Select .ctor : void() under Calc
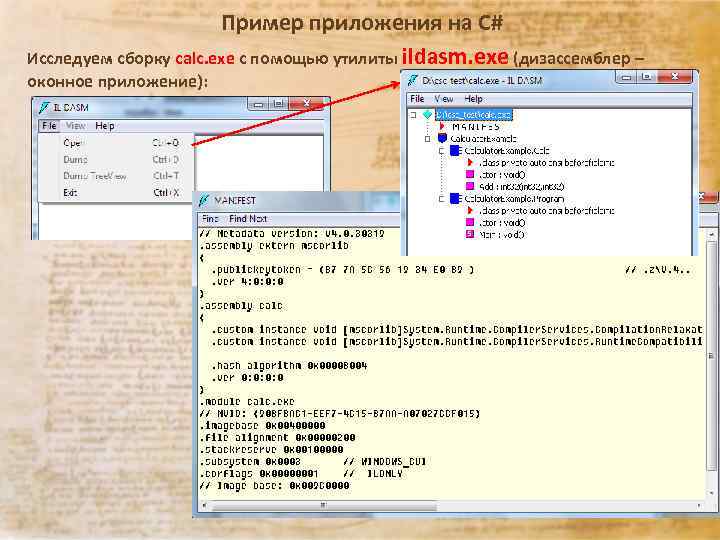Image resolution: width=720 pixels, height=540 pixels. point(502,174)
